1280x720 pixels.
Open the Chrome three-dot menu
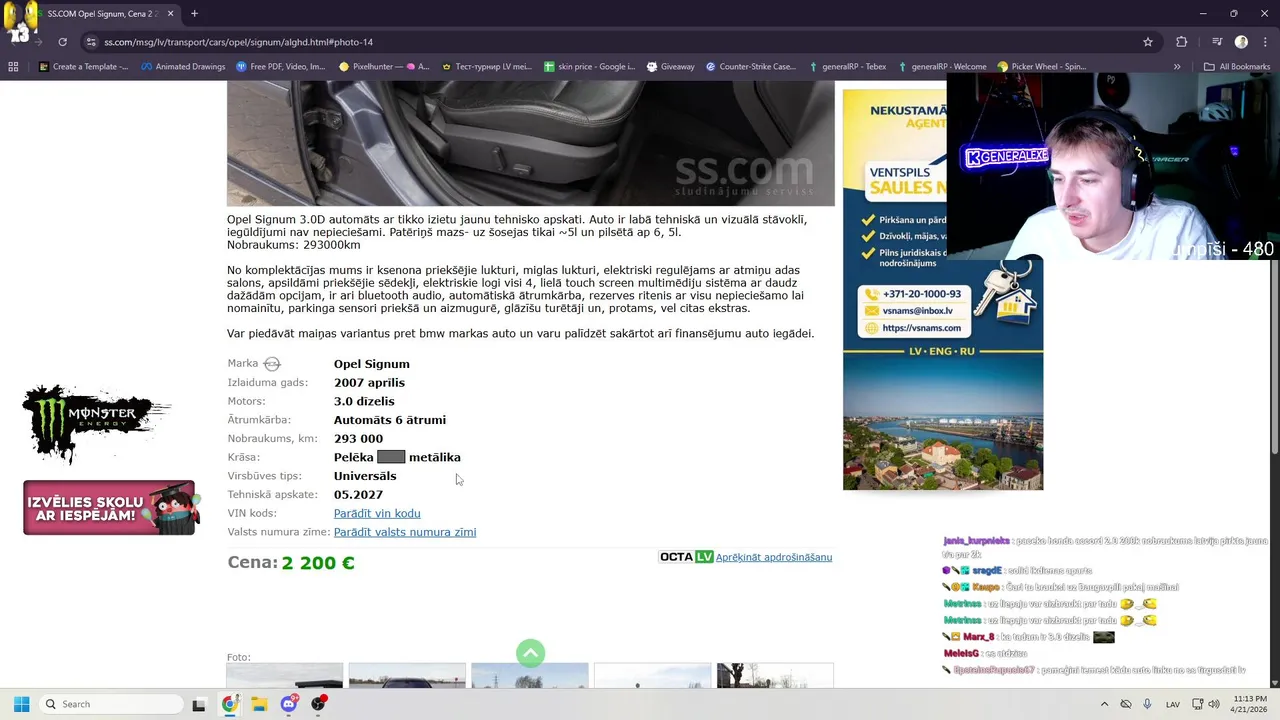point(1263,42)
